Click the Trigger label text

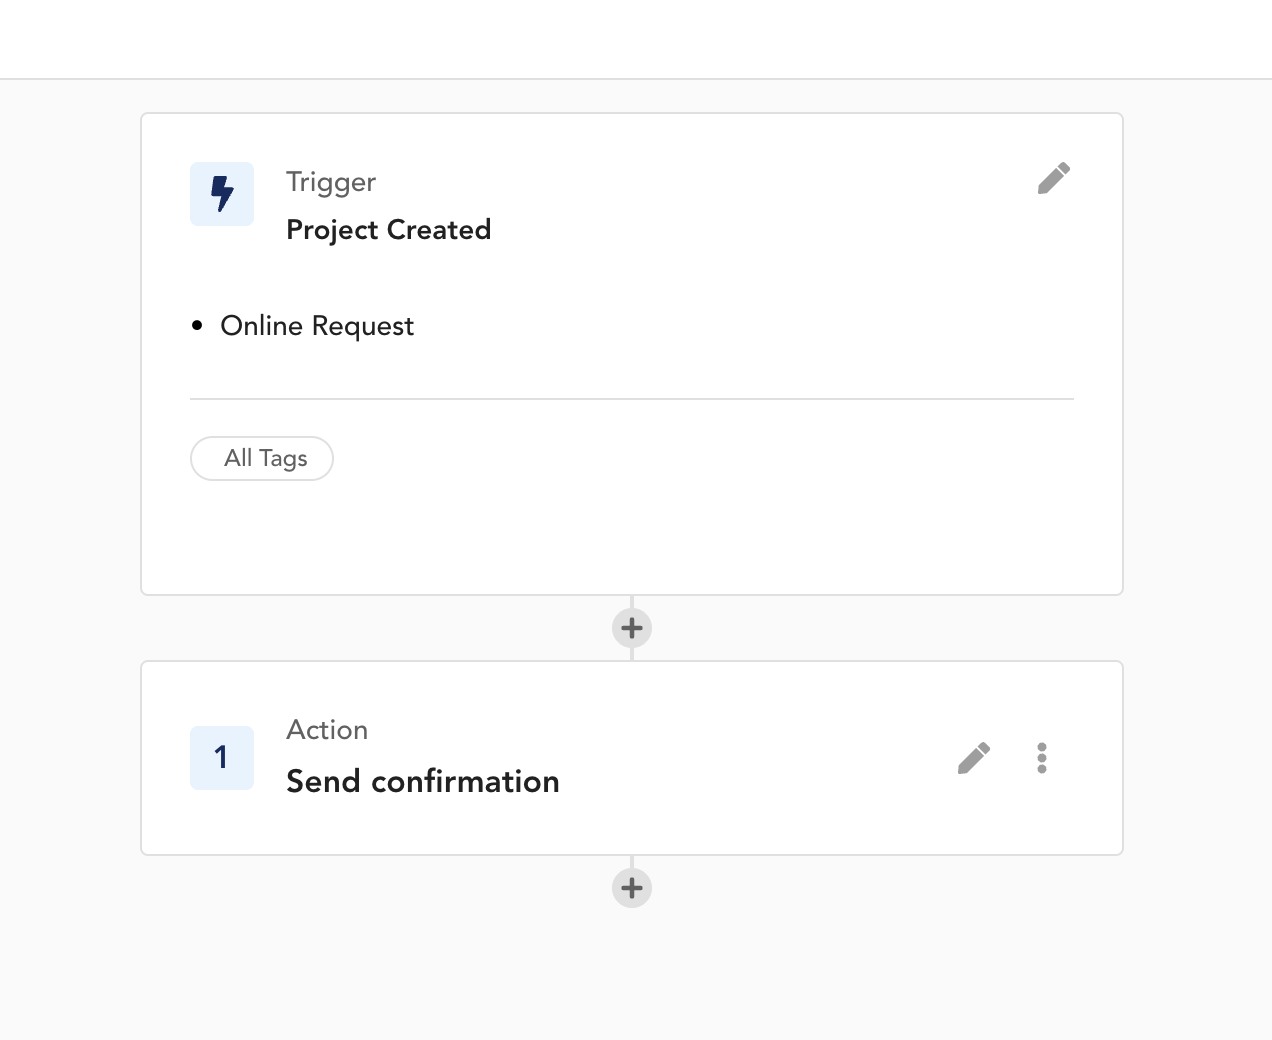pos(331,182)
